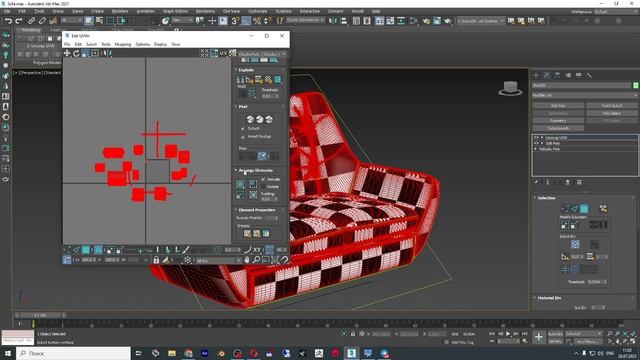Click the time slider handle above the timeline

pyautogui.click(x=40, y=315)
